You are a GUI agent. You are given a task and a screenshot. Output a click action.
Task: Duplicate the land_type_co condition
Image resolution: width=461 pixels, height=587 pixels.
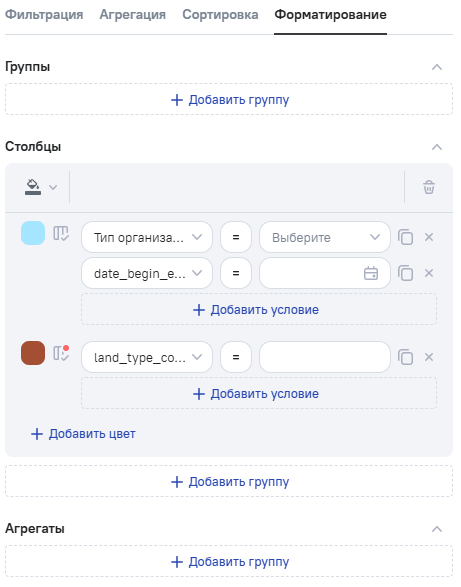[x=405, y=357]
